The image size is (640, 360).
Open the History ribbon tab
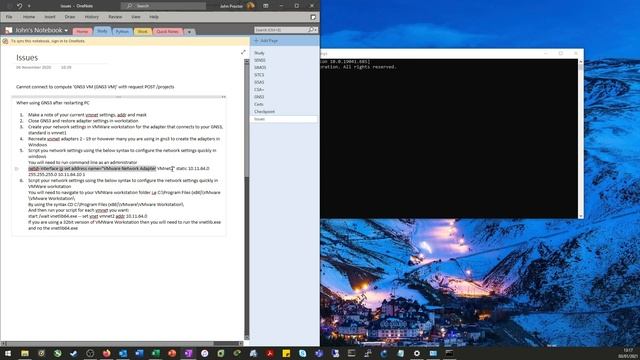pyautogui.click(x=91, y=17)
